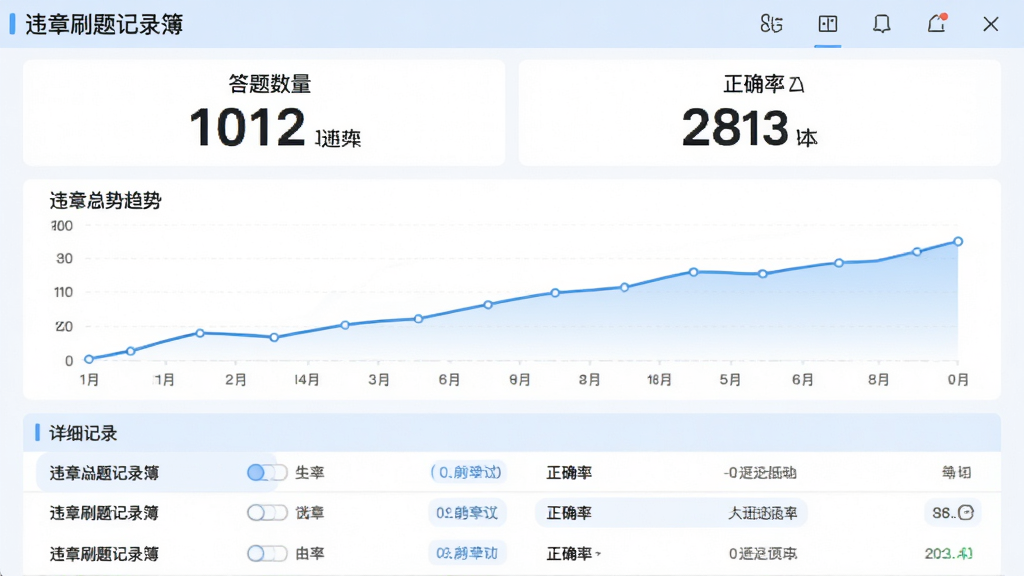Click the blue tag in first record row
The image size is (1024, 576).
(x=467, y=472)
